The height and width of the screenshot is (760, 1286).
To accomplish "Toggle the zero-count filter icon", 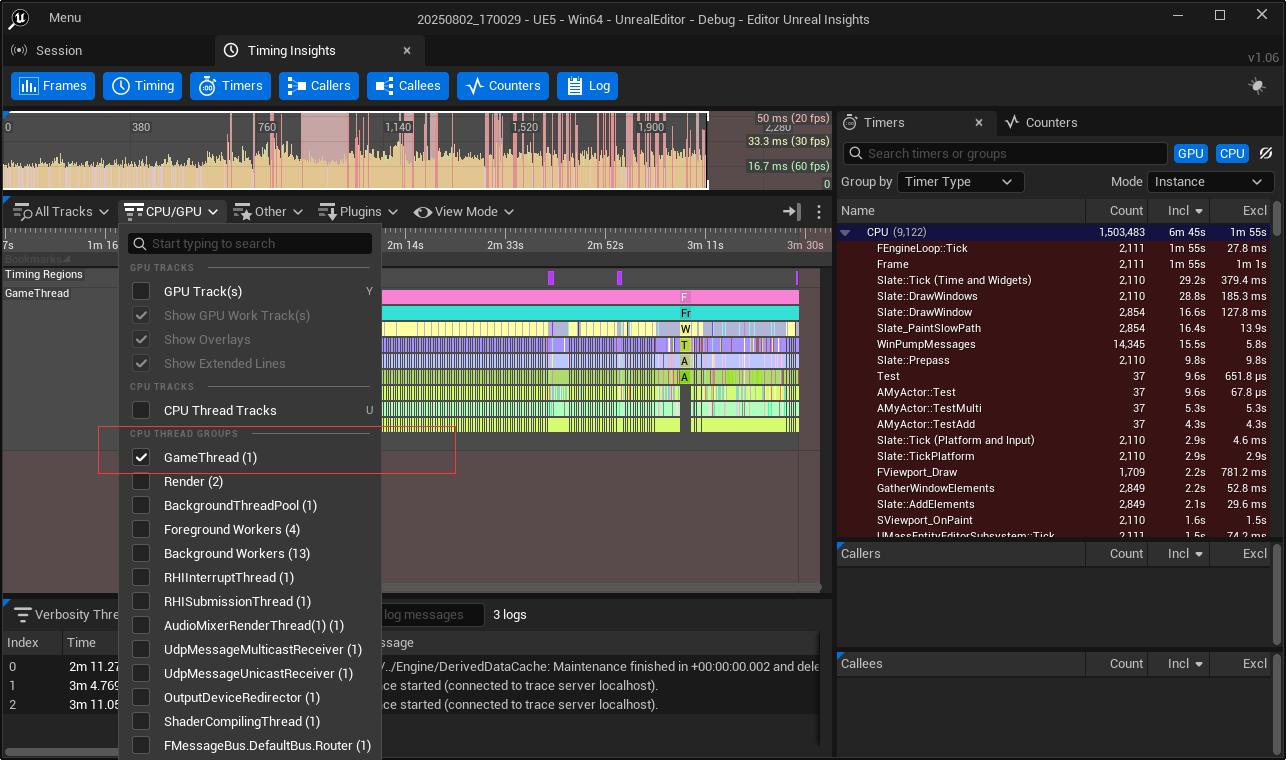I will (1265, 154).
